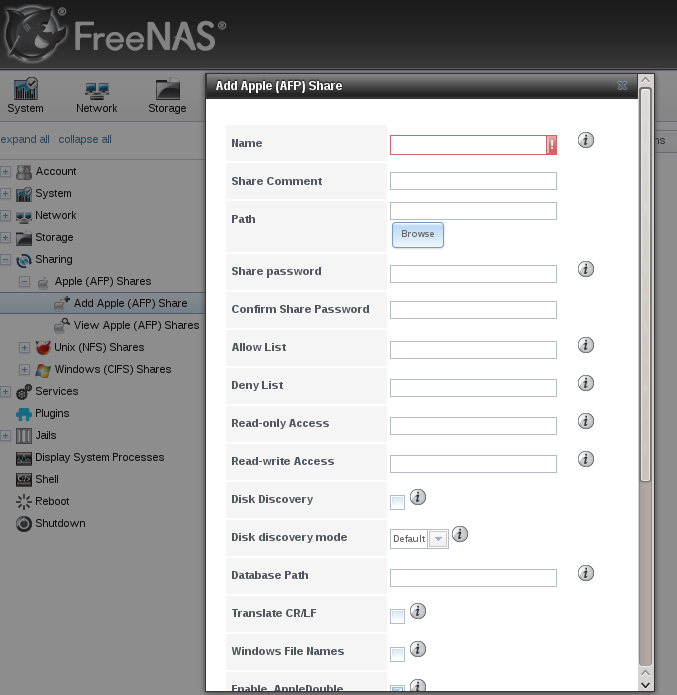Focus the Path input field
677x695 pixels.
pyautogui.click(x=473, y=211)
